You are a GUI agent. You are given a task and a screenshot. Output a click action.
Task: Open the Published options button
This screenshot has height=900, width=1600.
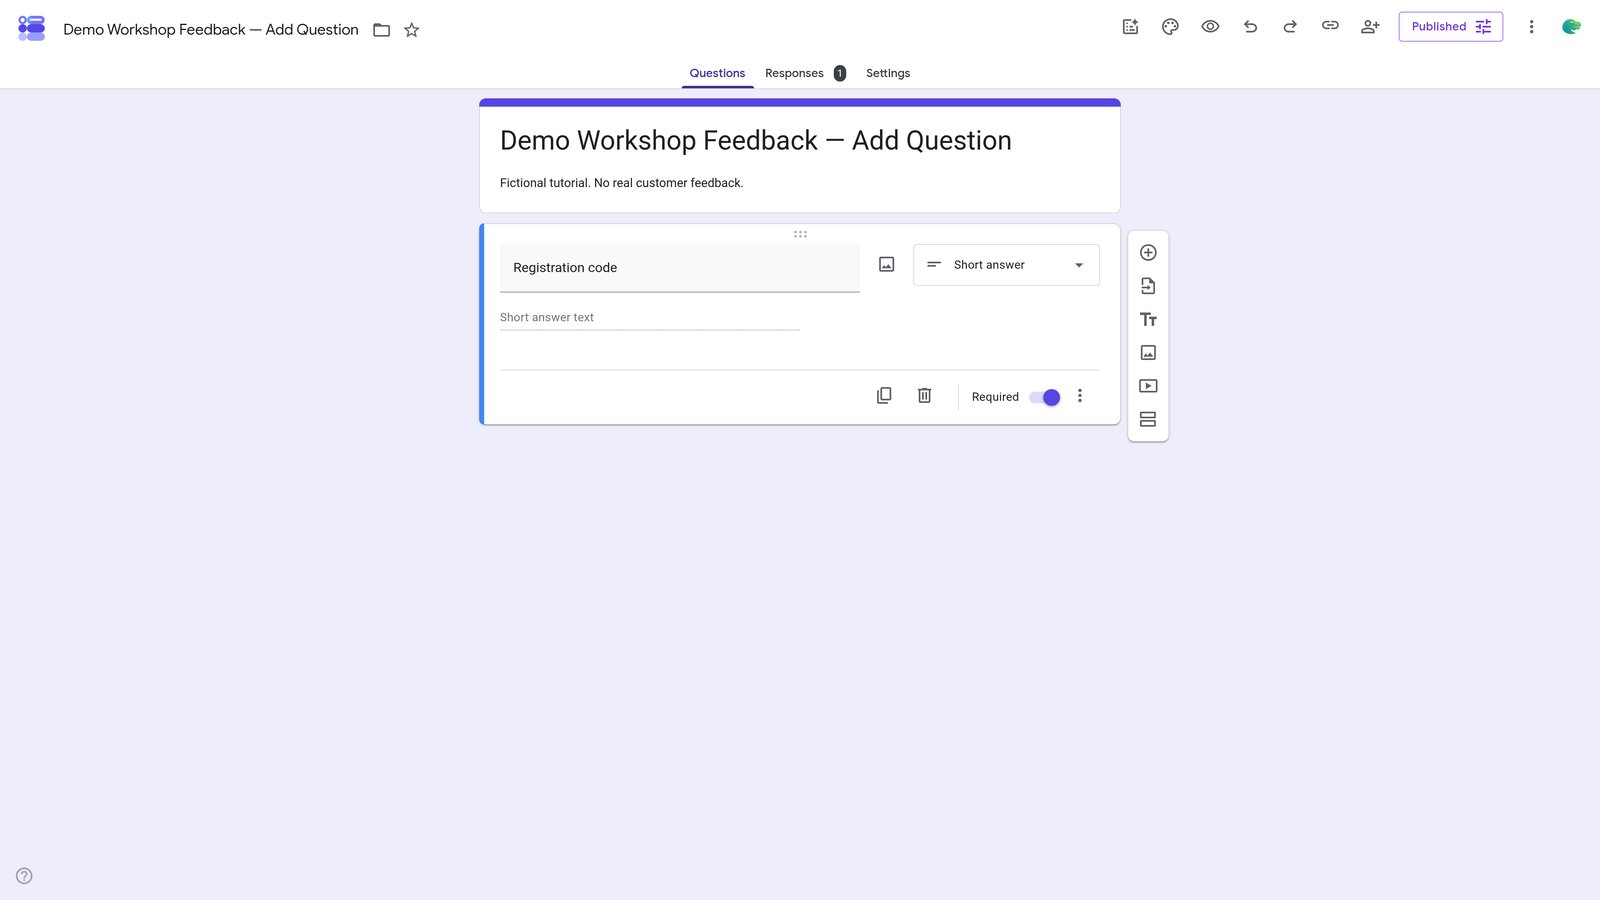1450,27
